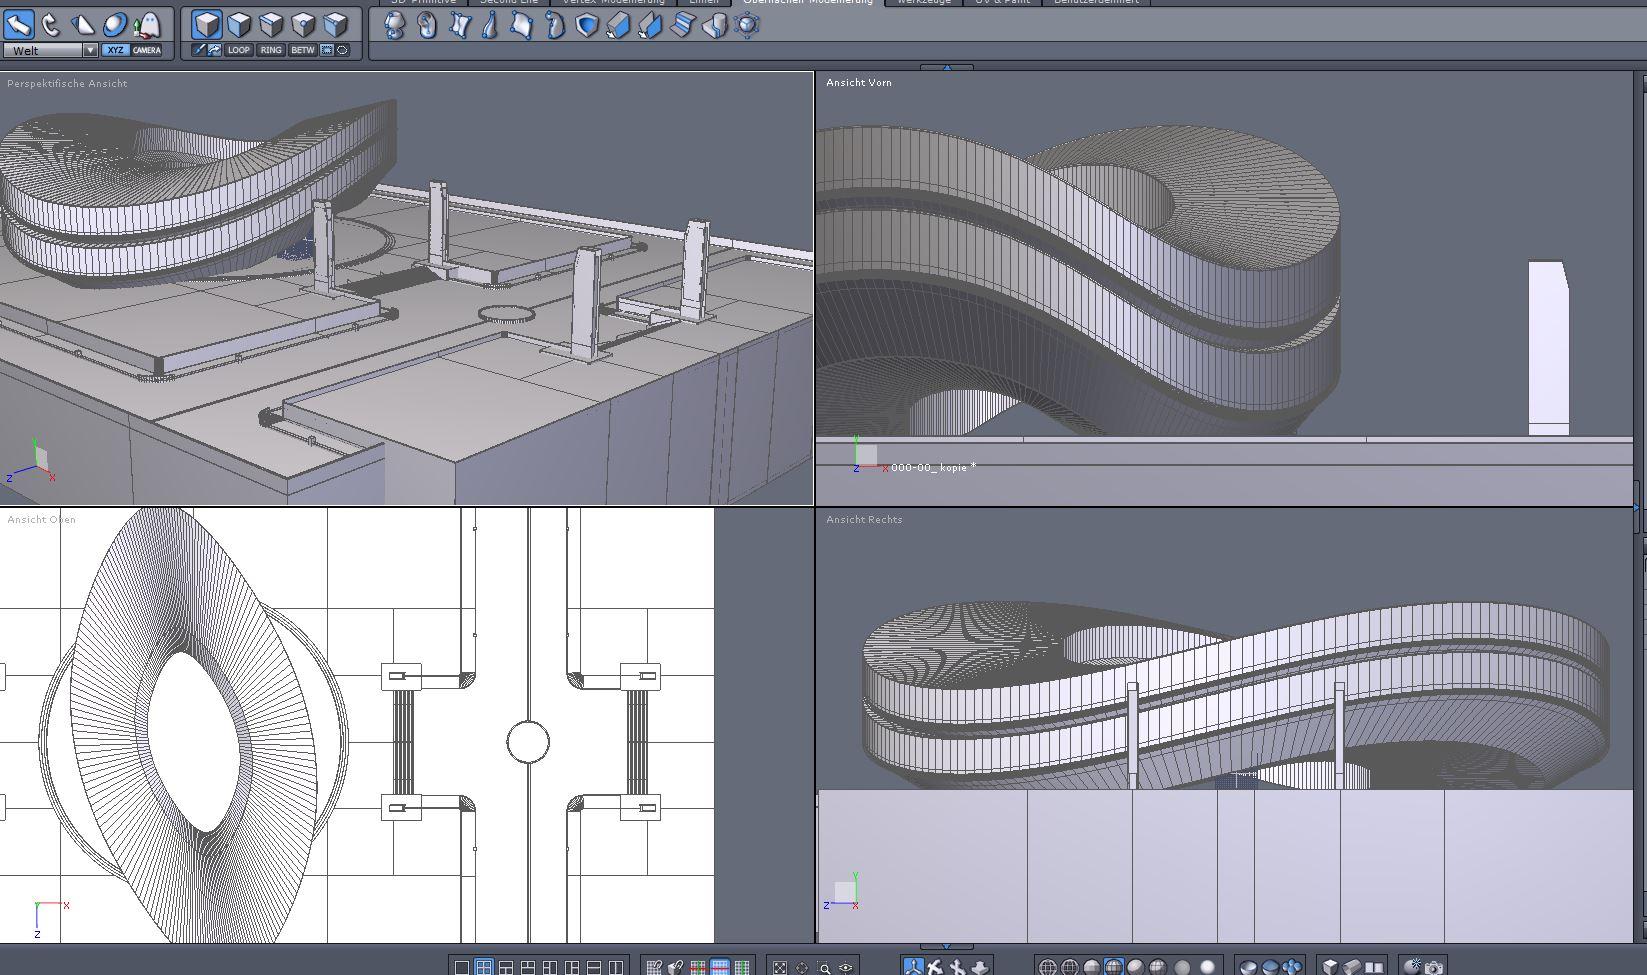Image resolution: width=1647 pixels, height=975 pixels.
Task: Select the single-viewport layout icon
Action: tap(462, 967)
